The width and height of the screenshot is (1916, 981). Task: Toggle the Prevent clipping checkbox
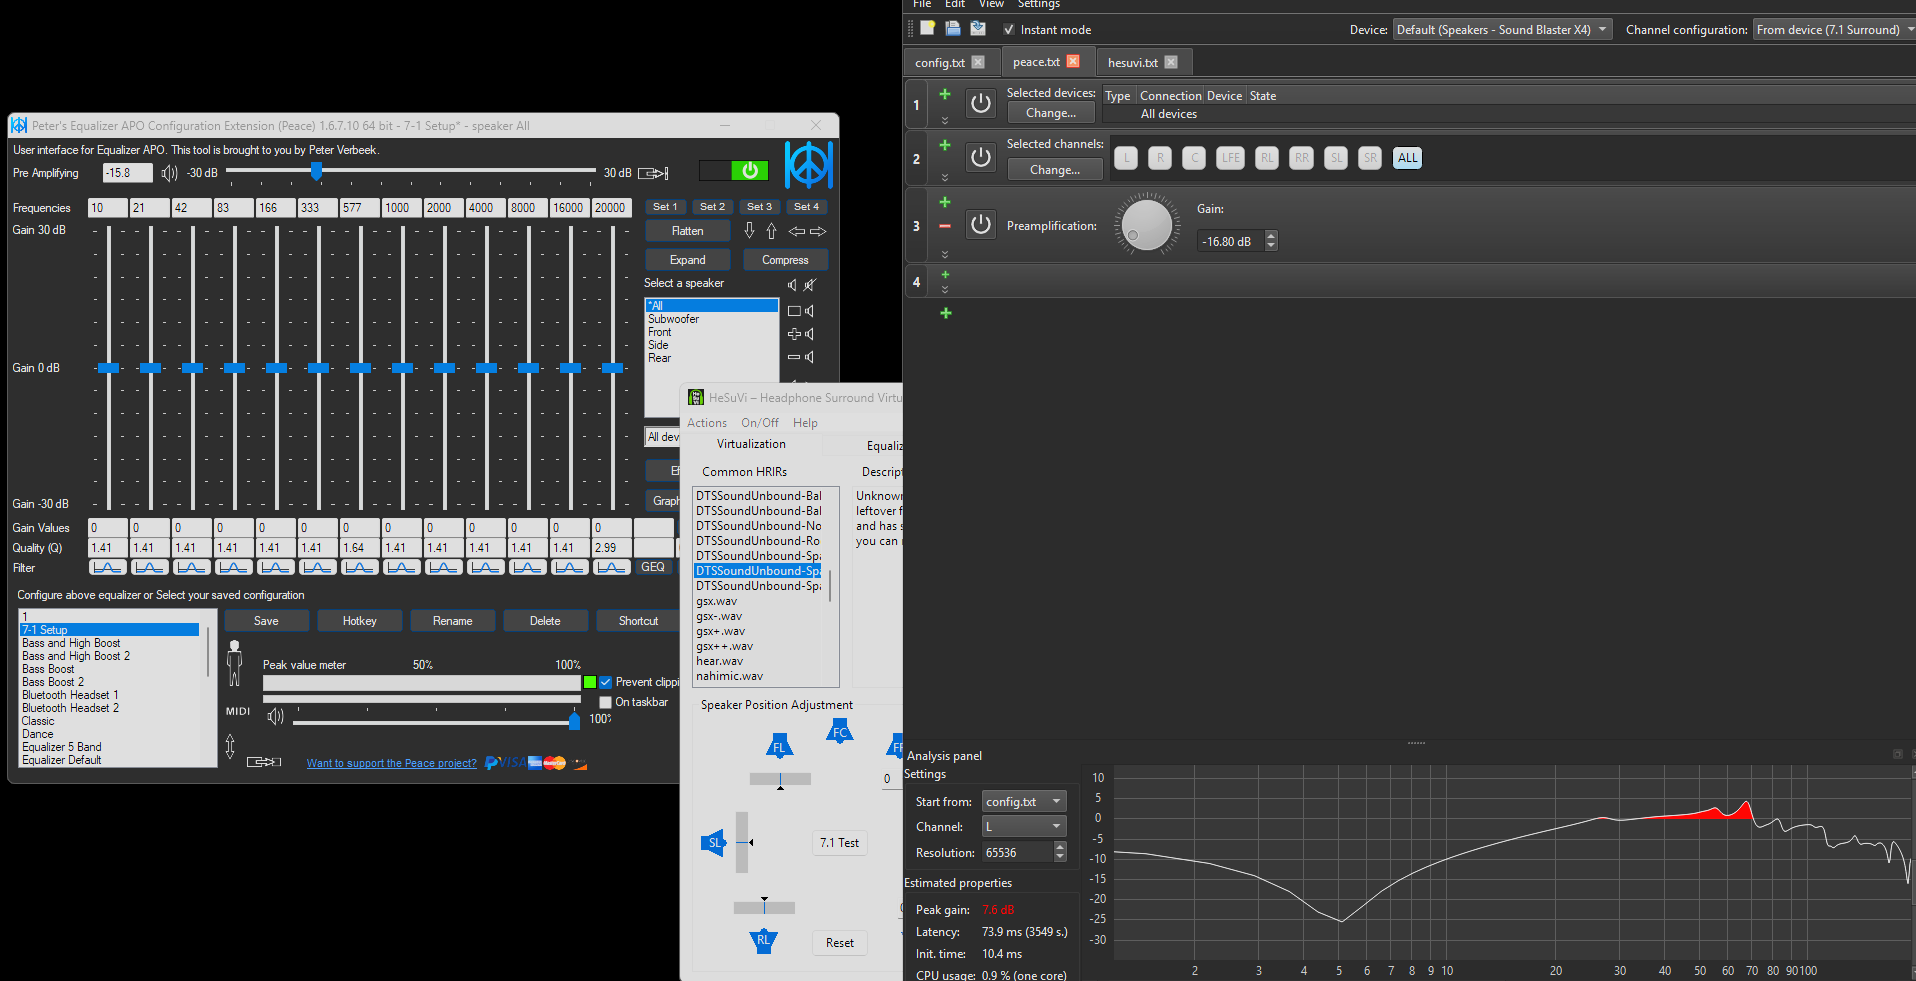tap(605, 682)
